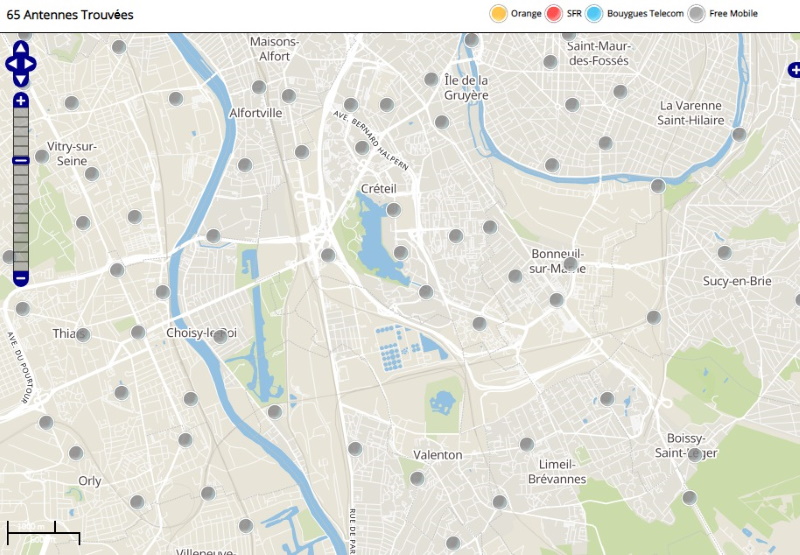Toggle the Bouygues Telecom filter circle
Image resolution: width=800 pixels, height=555 pixels.
coord(594,14)
